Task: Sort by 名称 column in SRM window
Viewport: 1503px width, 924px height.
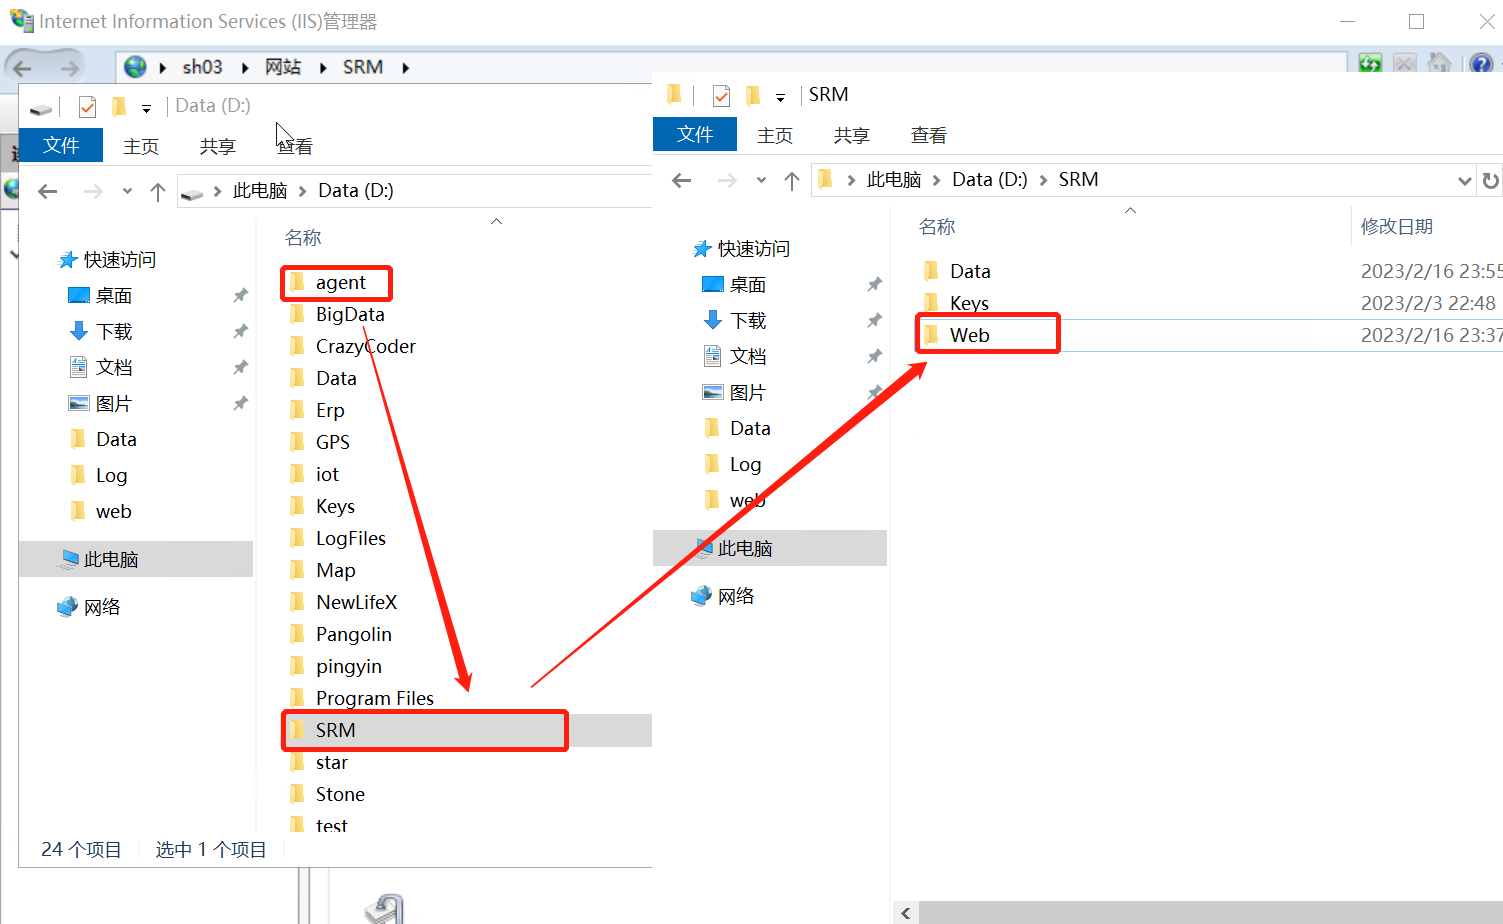Action: click(937, 227)
